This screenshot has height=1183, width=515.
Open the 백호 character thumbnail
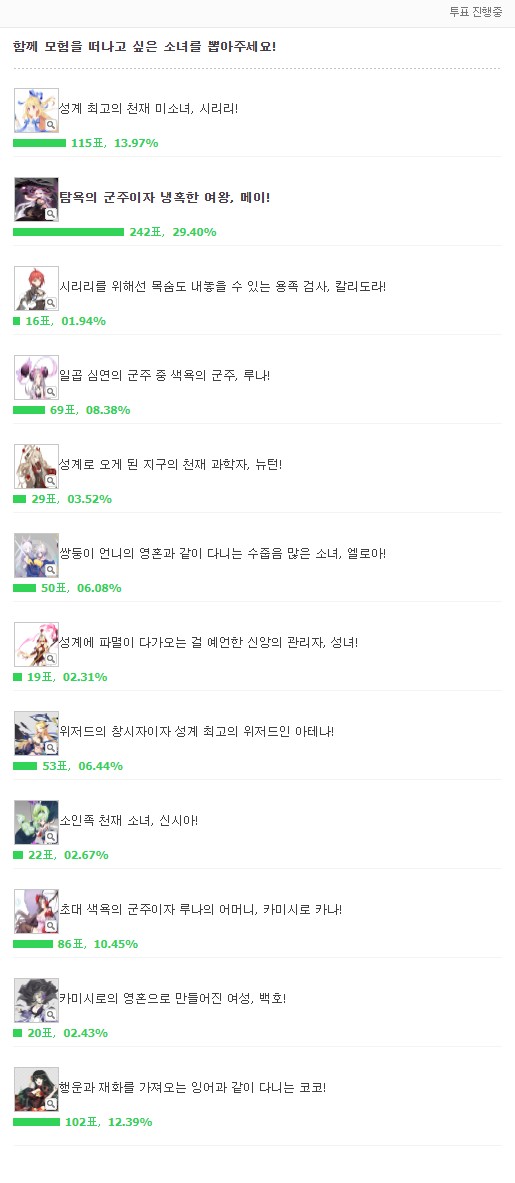36,1000
